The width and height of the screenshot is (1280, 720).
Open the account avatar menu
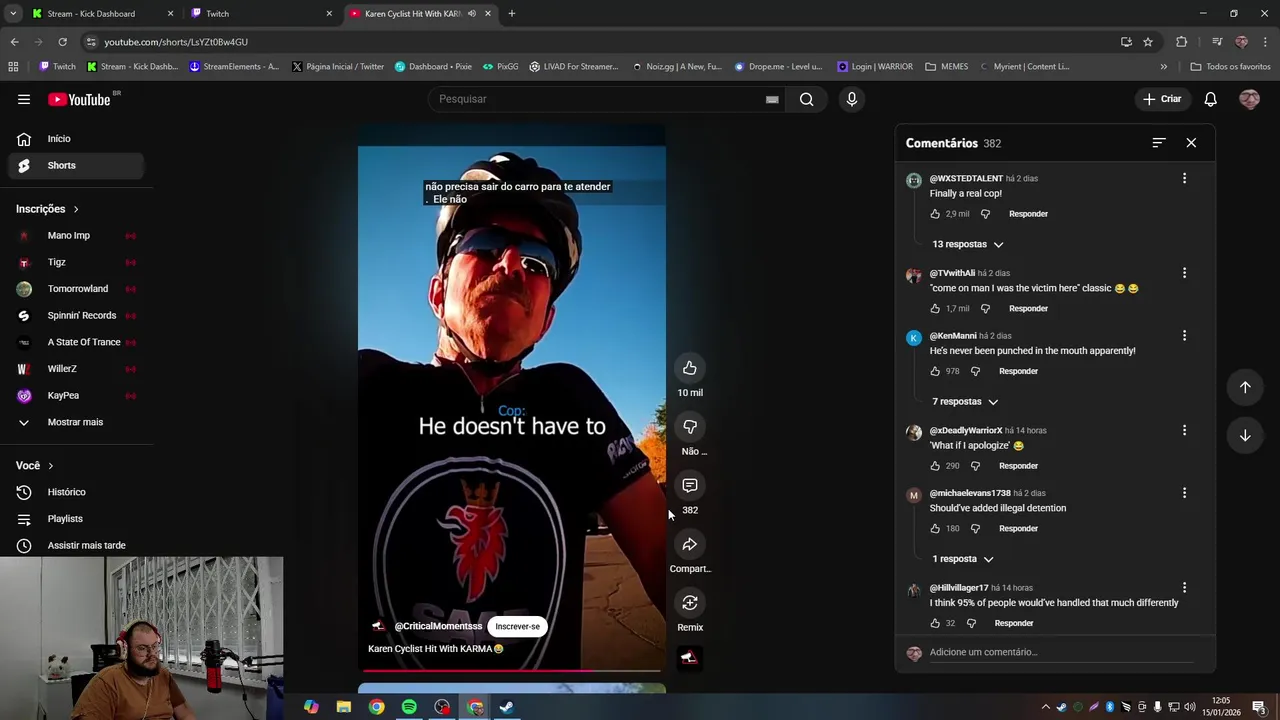(1249, 99)
